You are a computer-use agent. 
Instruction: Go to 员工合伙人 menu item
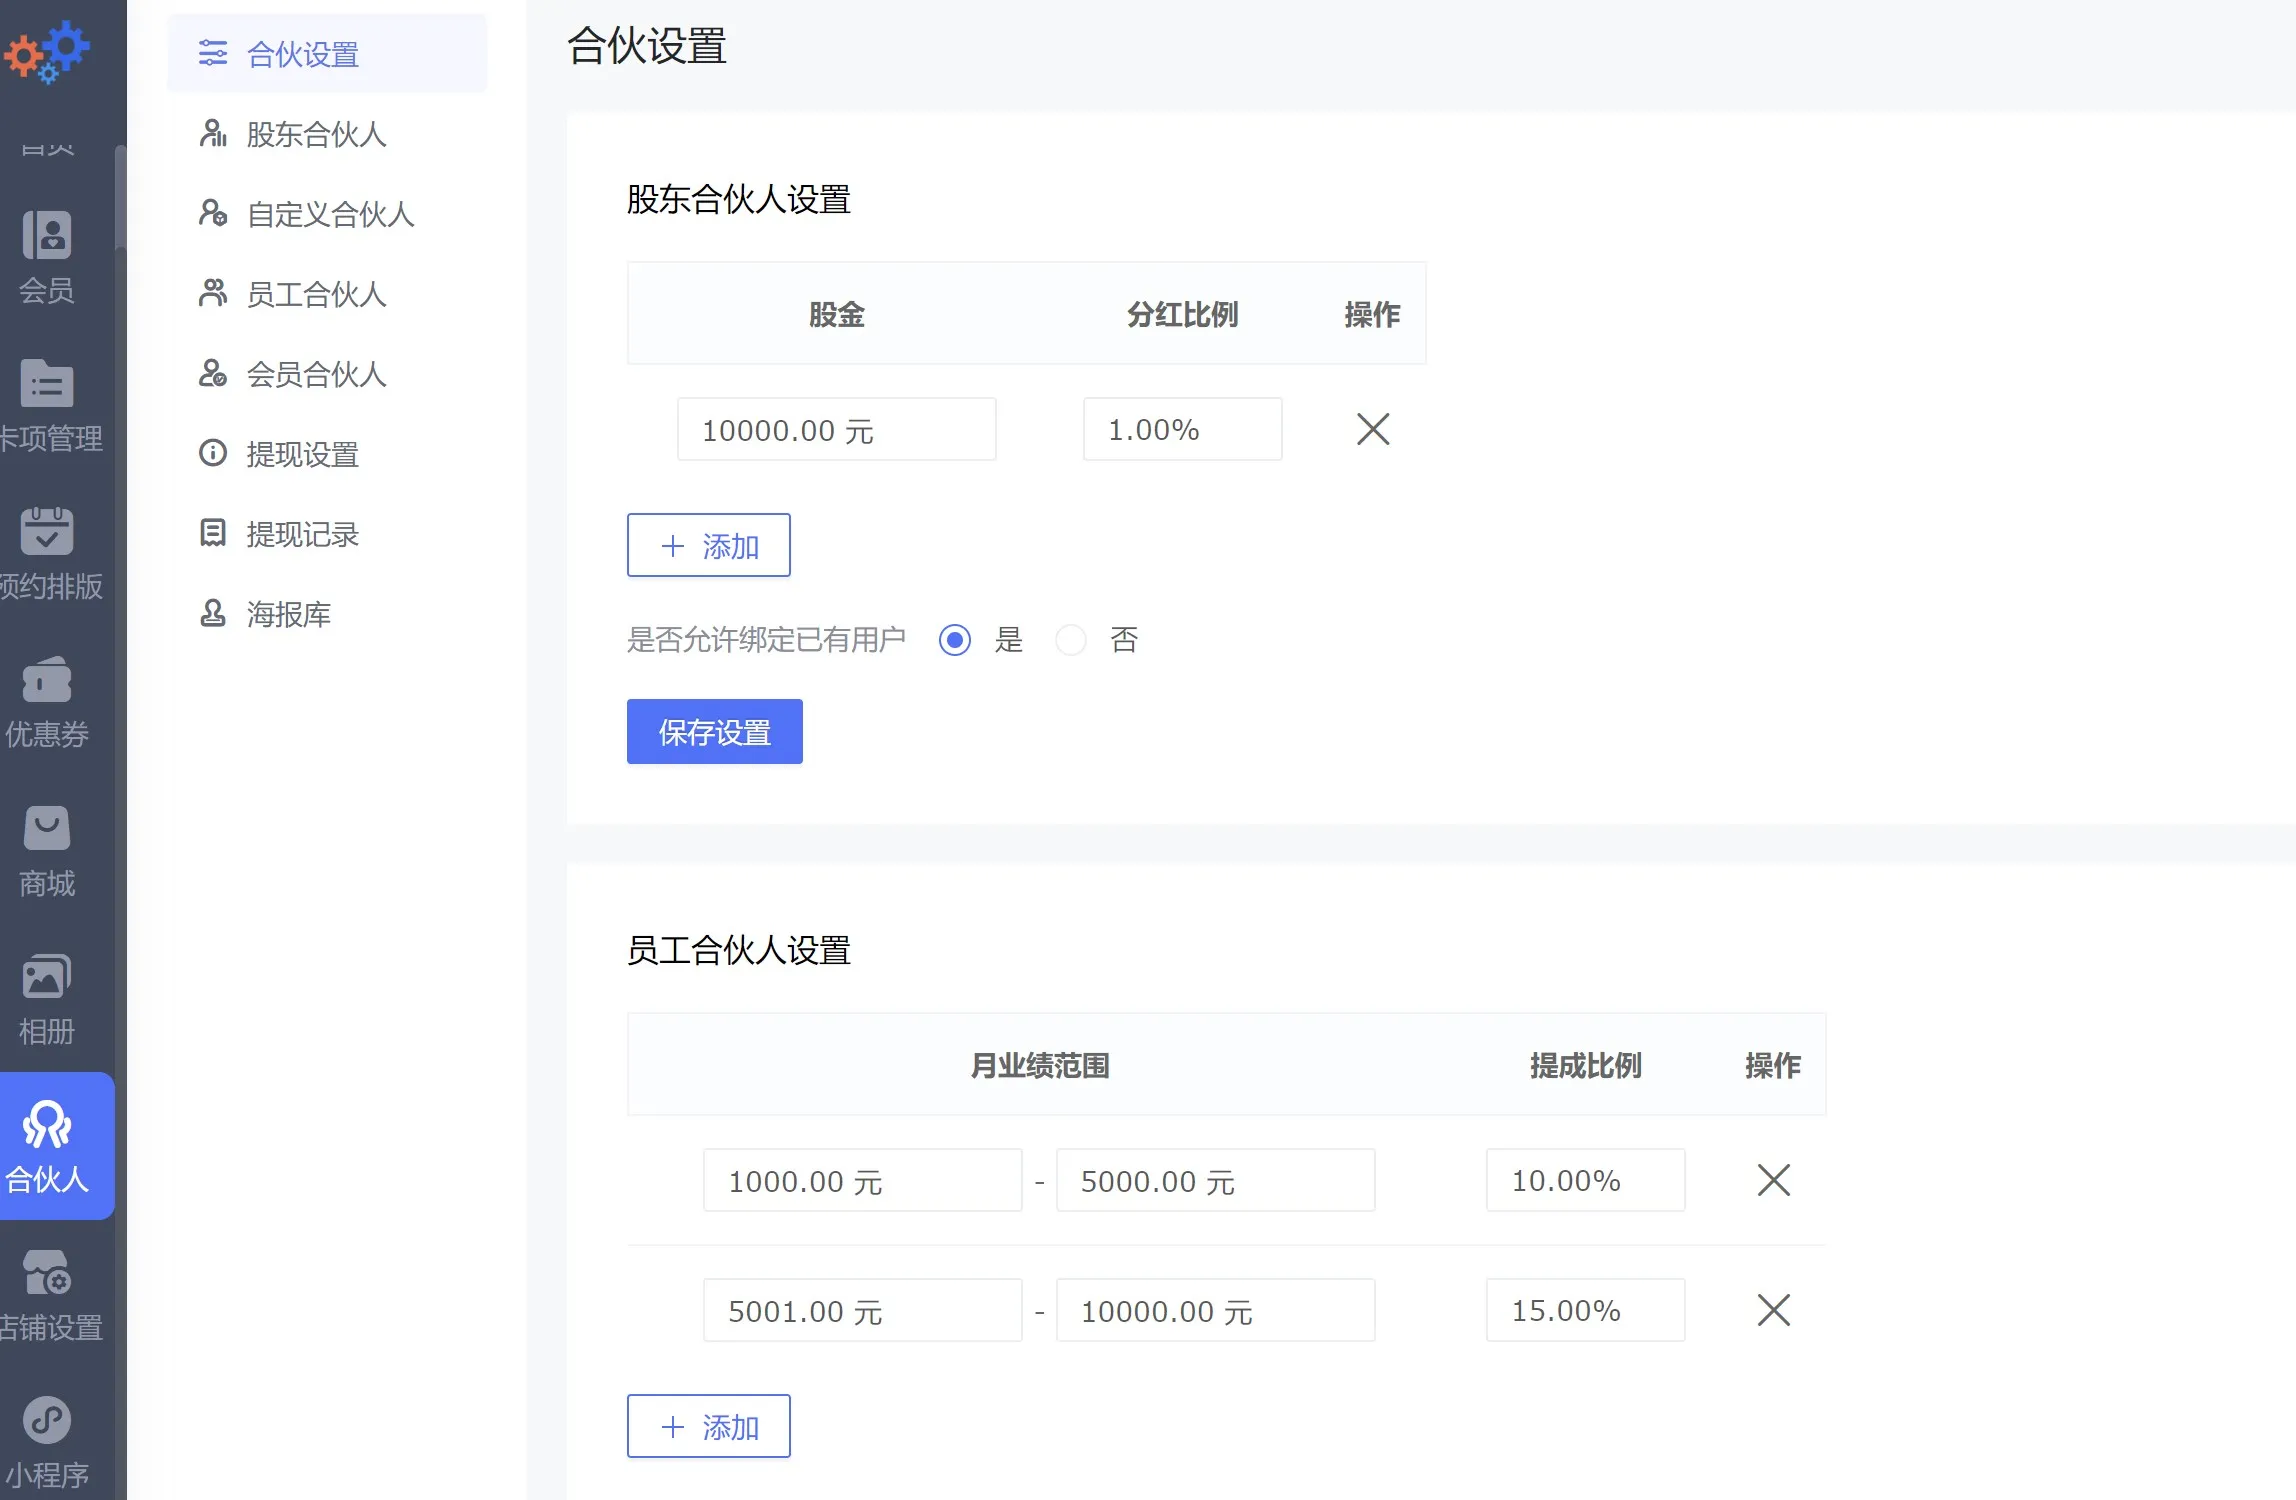(x=327, y=293)
